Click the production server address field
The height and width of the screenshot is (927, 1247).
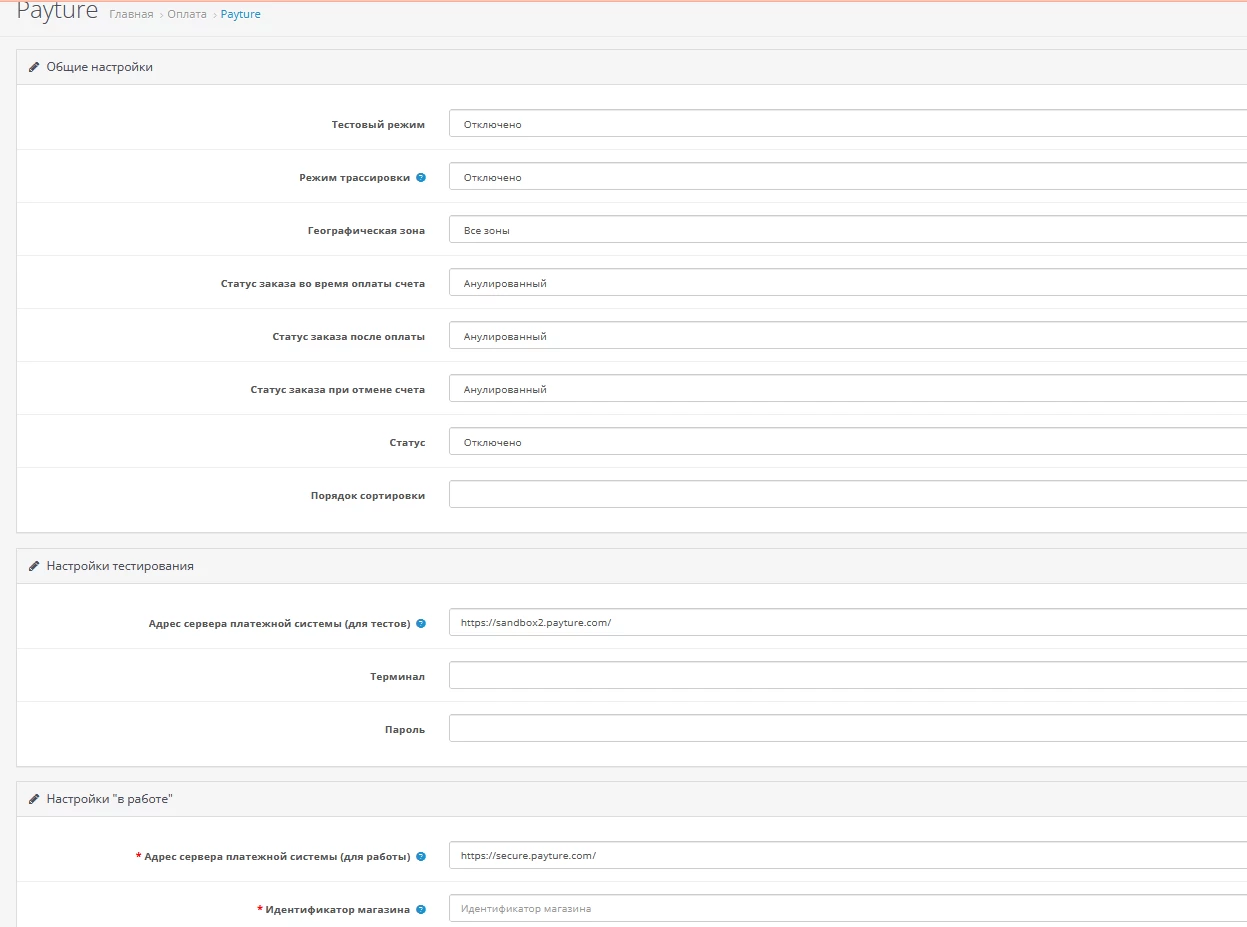(x=848, y=855)
